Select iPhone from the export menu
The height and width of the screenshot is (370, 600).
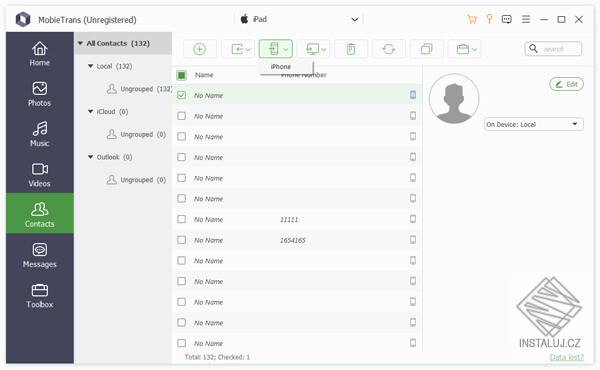click(x=281, y=67)
